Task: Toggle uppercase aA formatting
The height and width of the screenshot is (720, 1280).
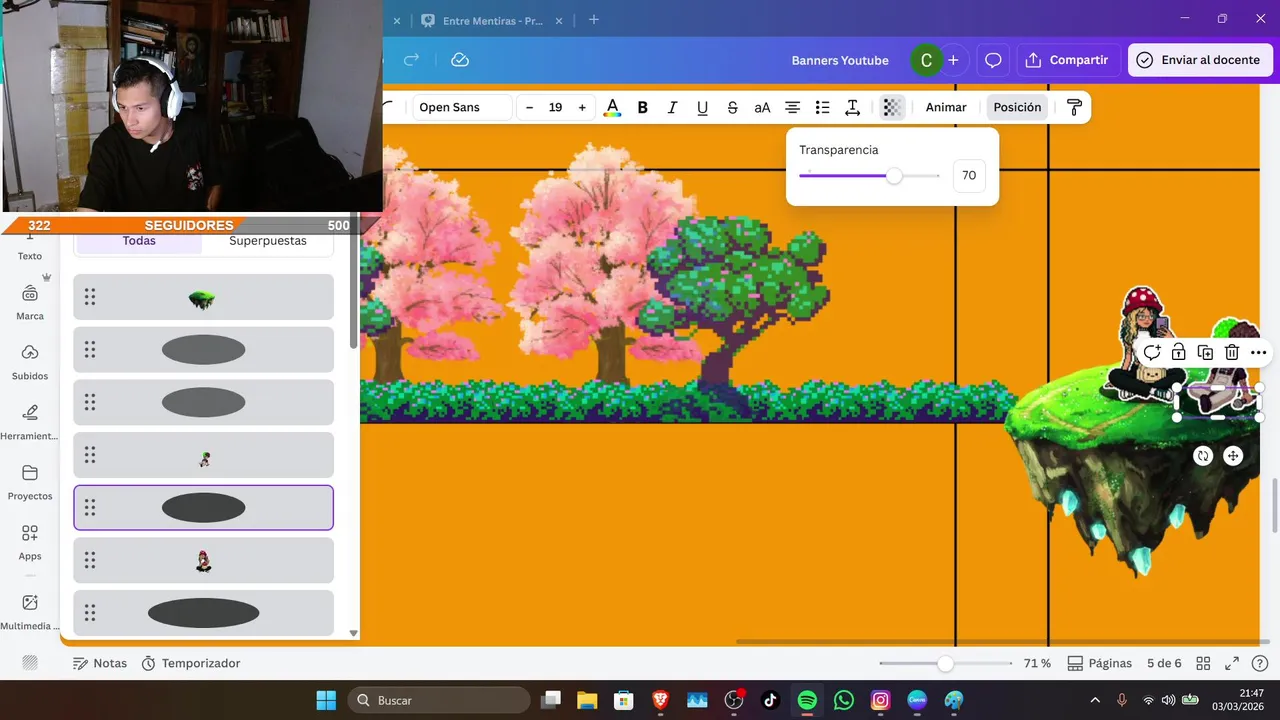Action: [762, 107]
